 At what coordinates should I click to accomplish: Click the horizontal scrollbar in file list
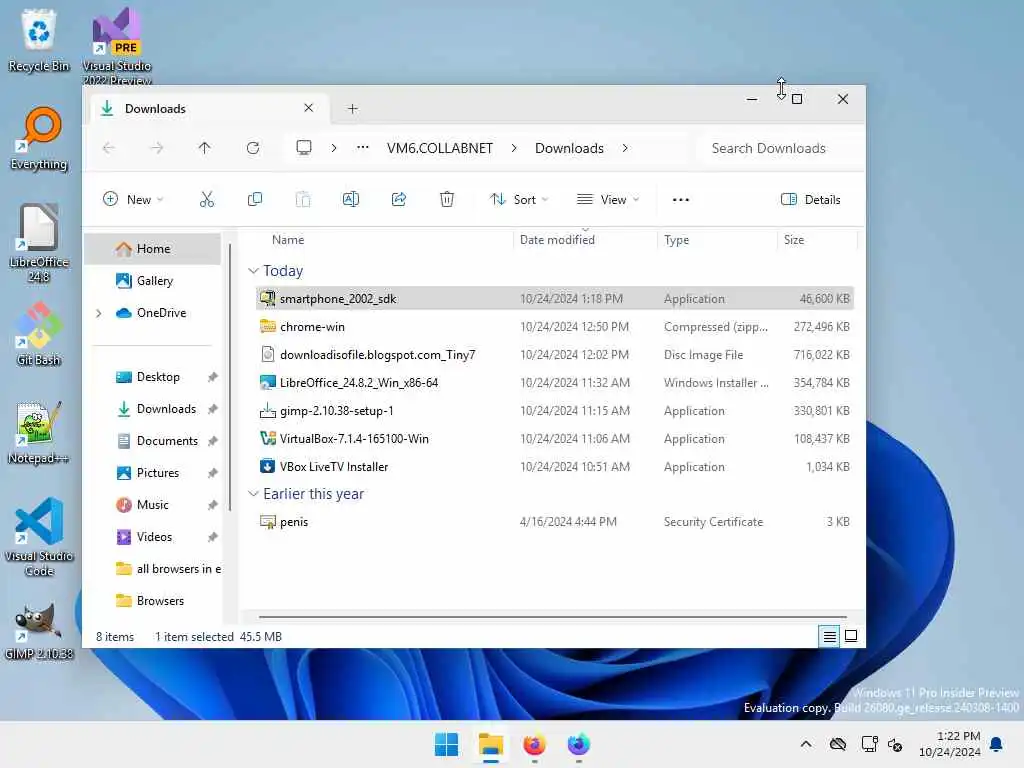(552, 616)
